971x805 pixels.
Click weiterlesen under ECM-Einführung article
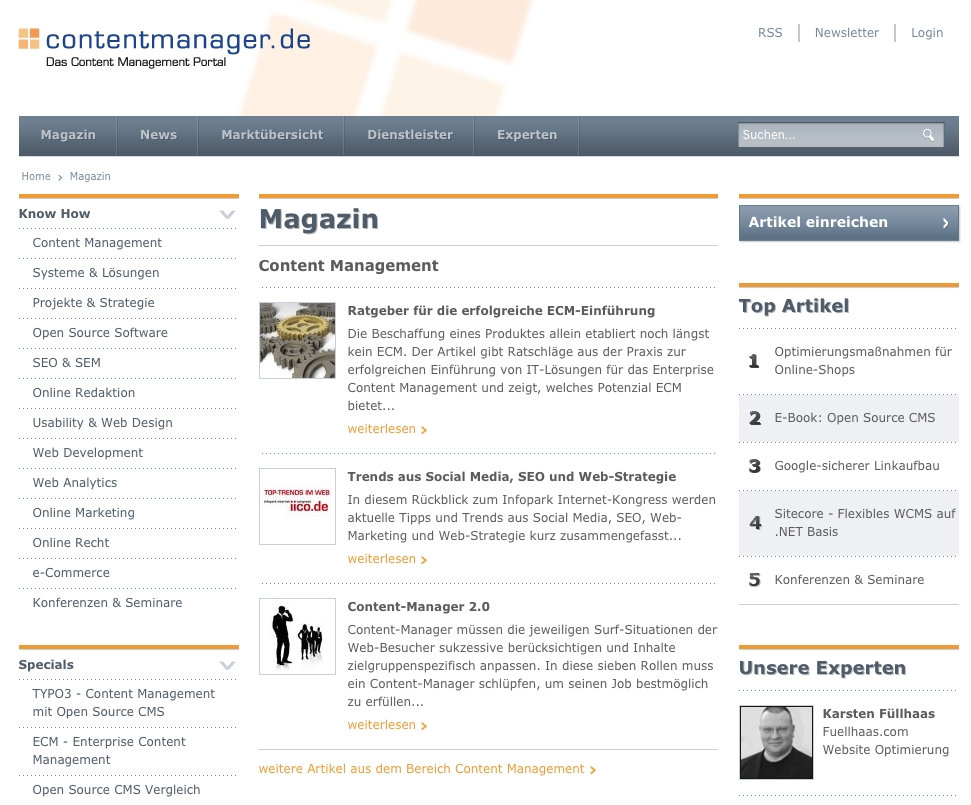click(x=387, y=429)
